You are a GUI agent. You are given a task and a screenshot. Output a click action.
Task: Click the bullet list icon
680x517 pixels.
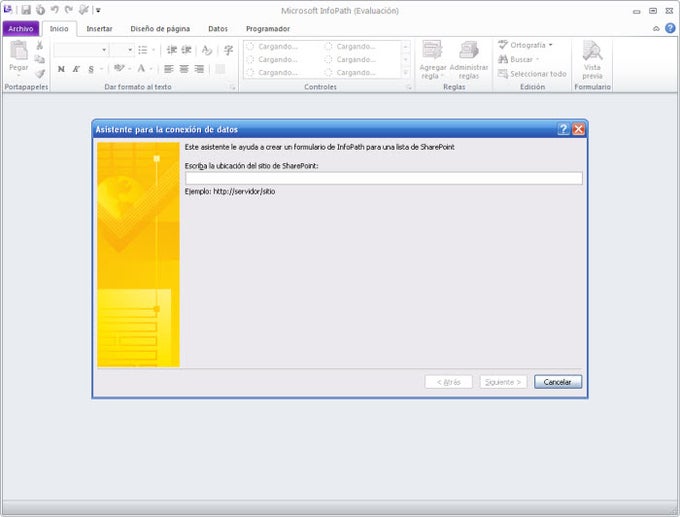coord(143,50)
